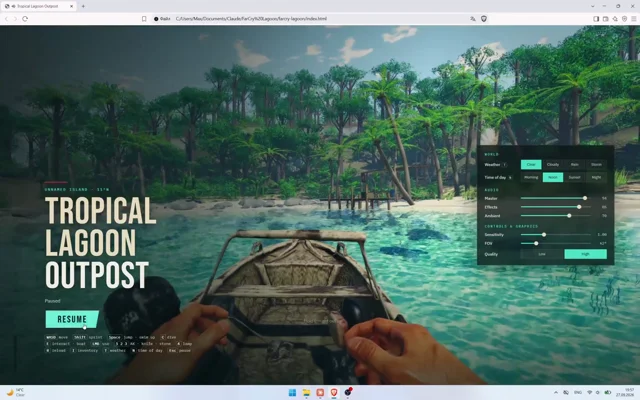The width and height of the screenshot is (640, 400).
Task: Click the FOV slider handle
Action: 536,243
